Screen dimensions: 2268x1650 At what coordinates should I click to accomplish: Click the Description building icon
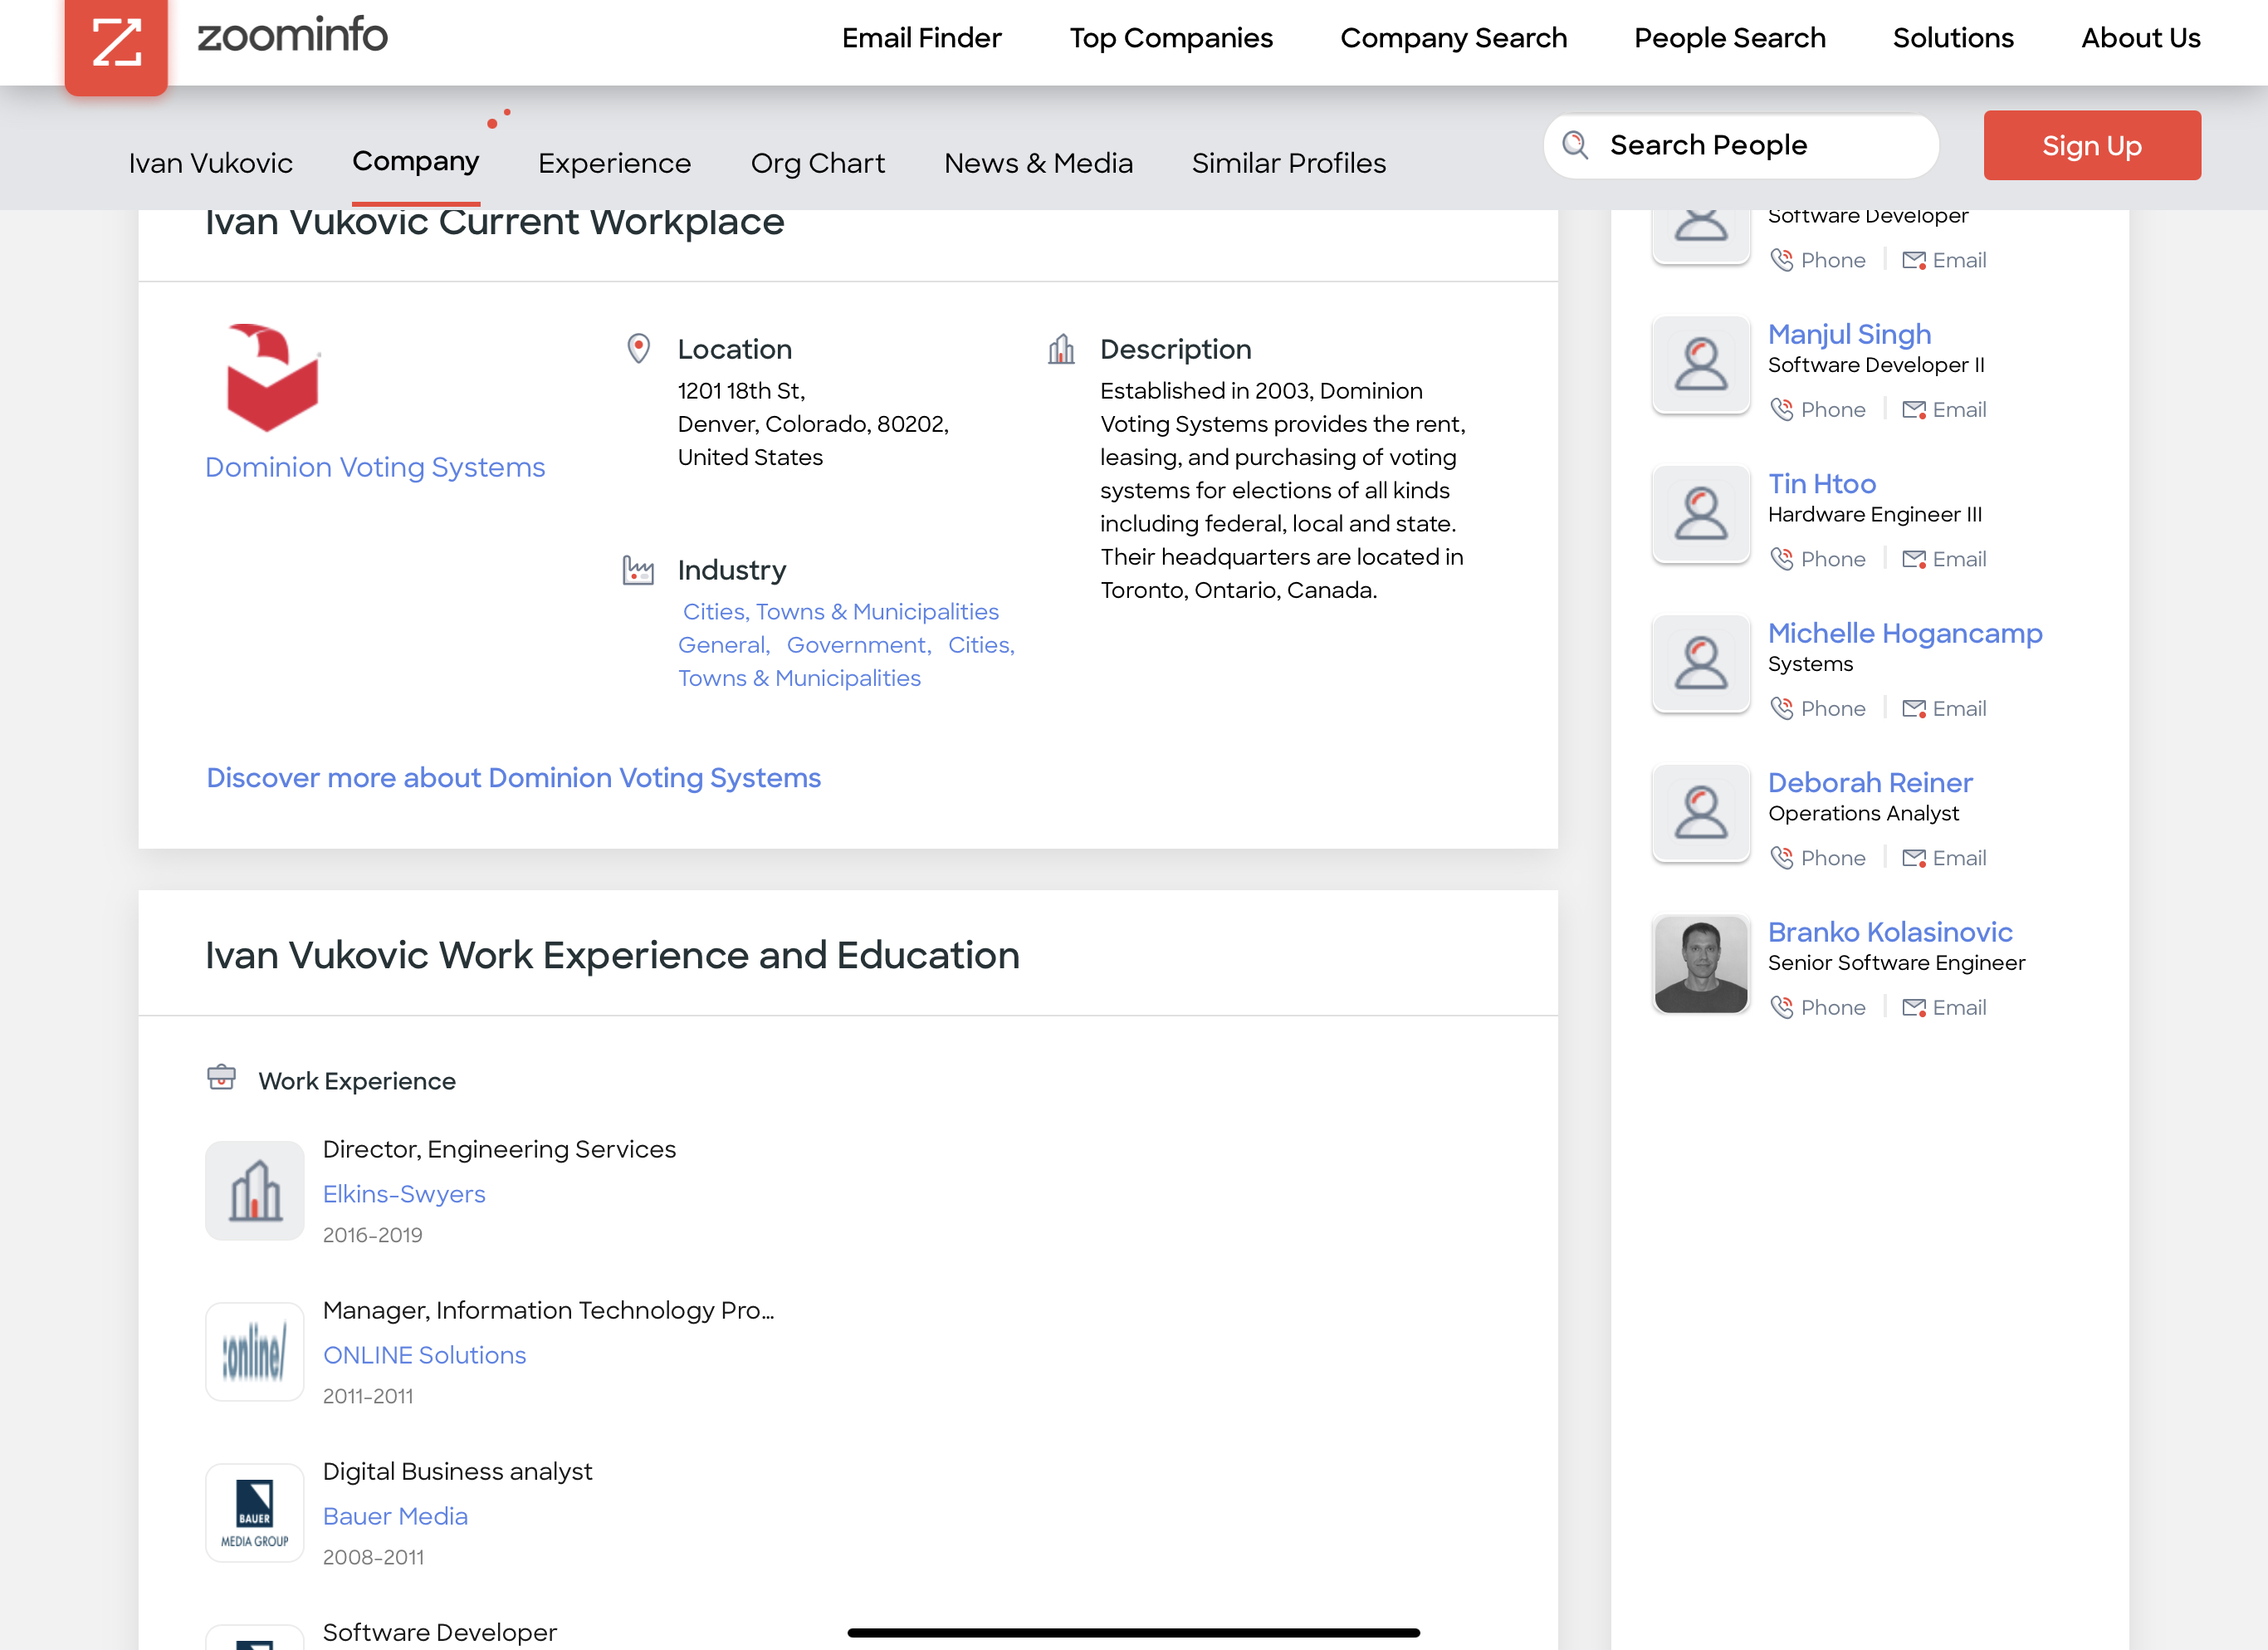tap(1061, 349)
